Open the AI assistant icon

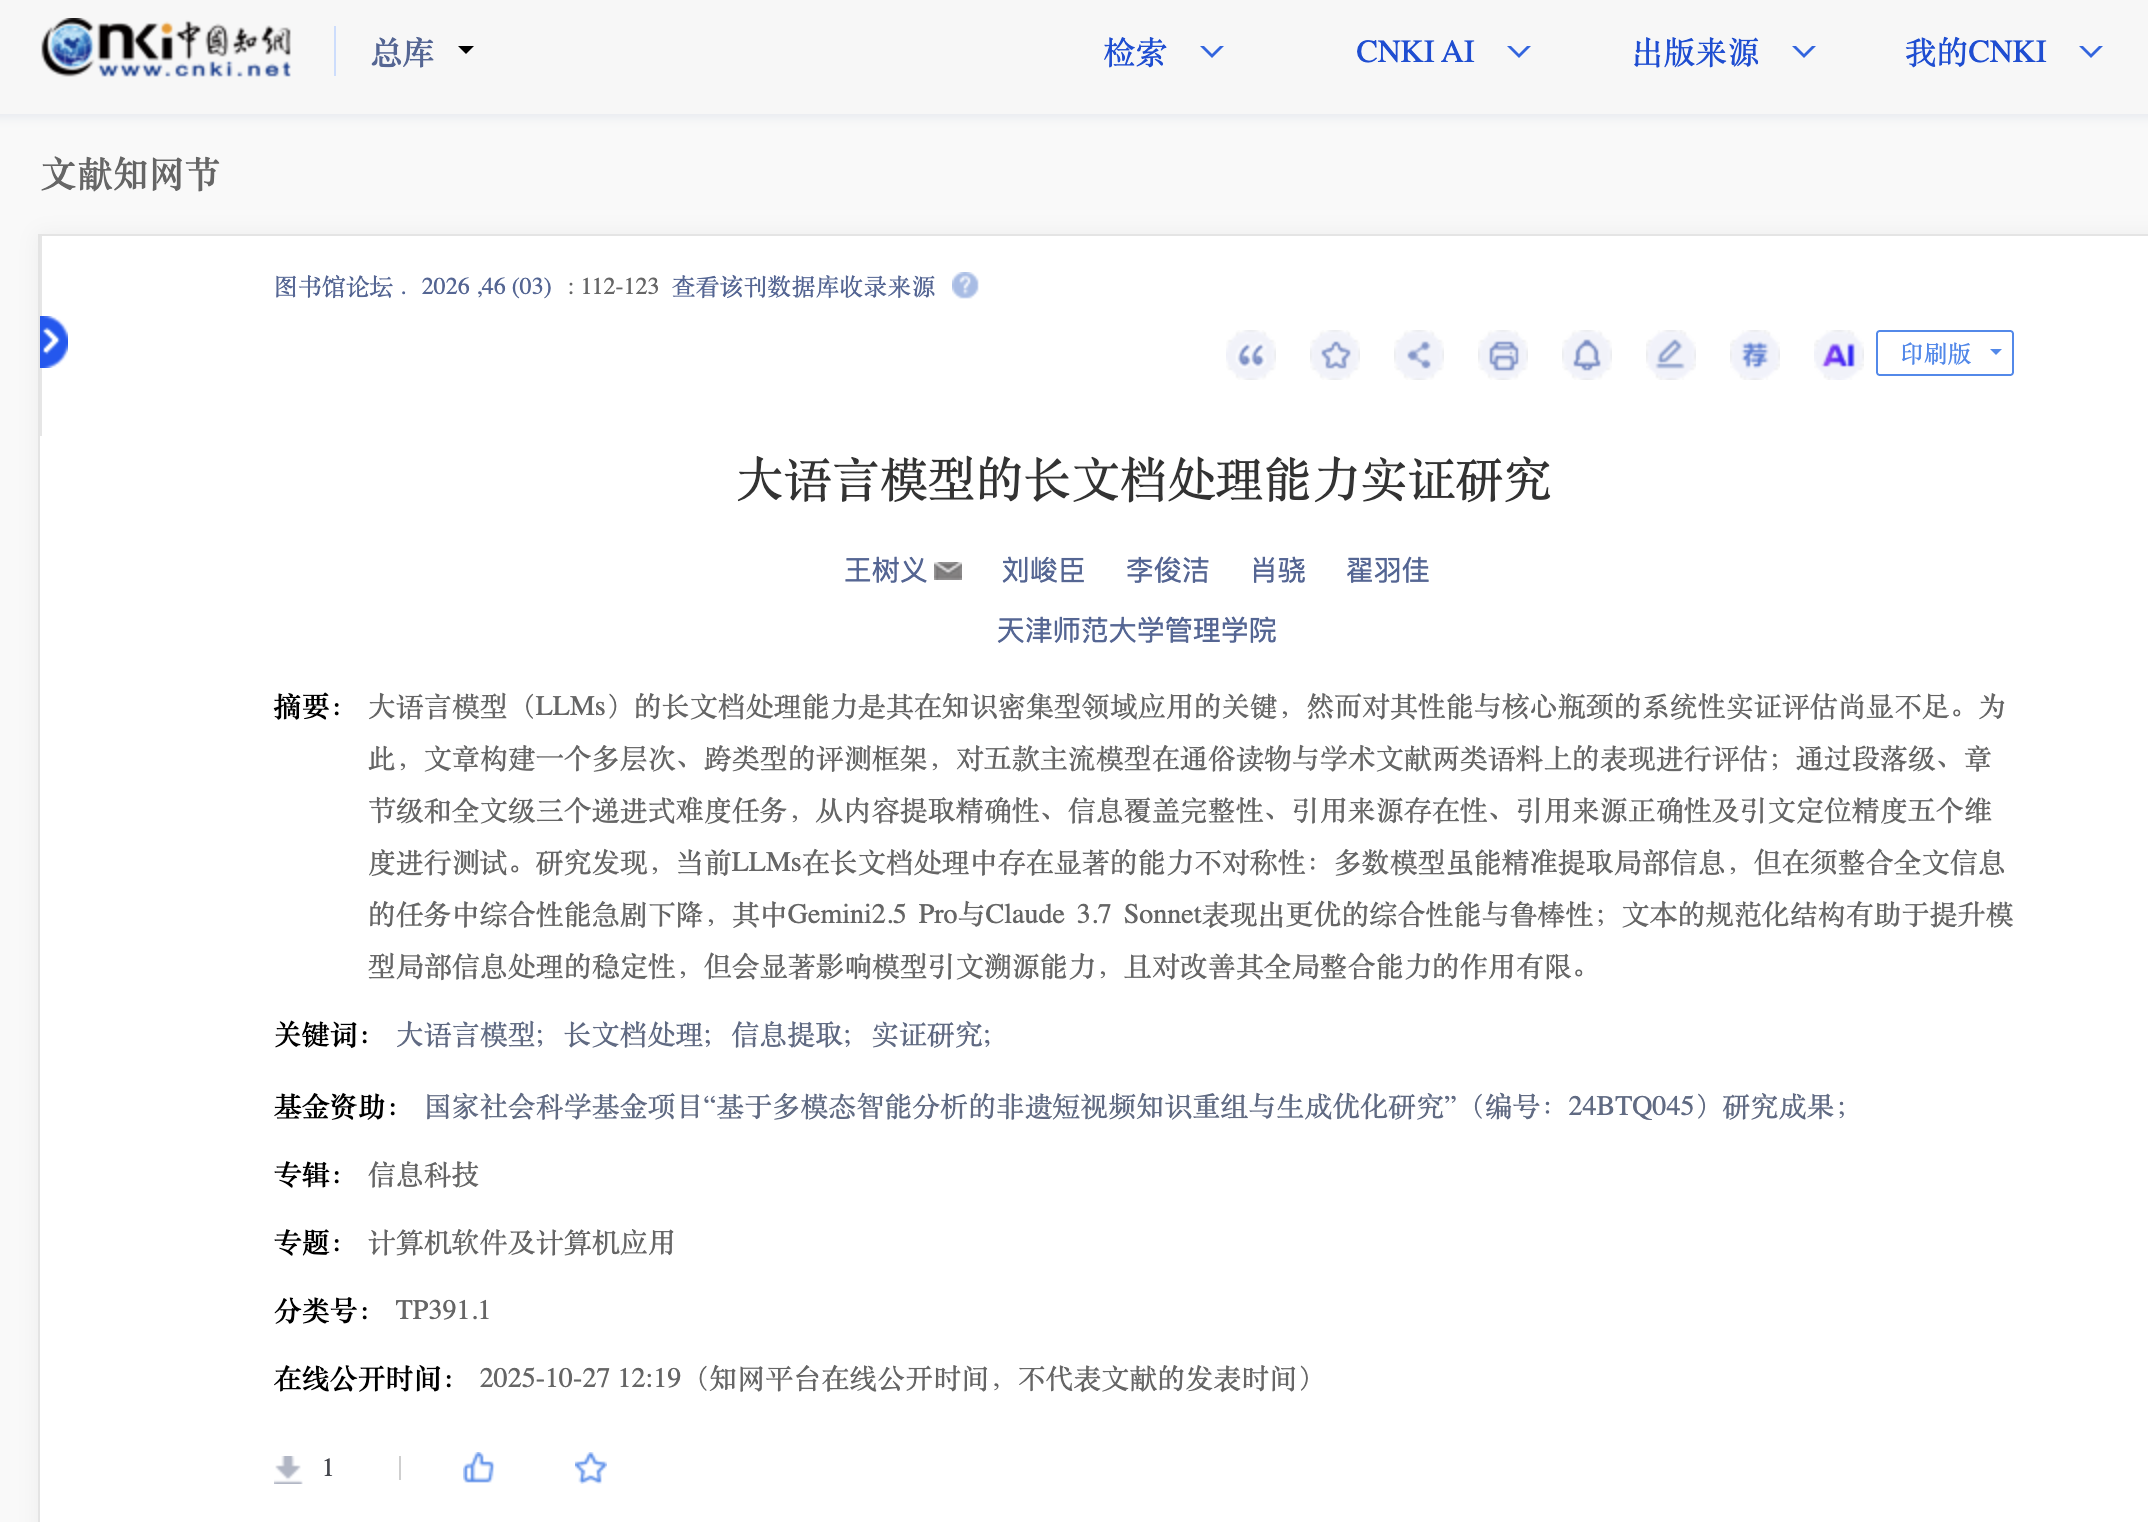pyautogui.click(x=1838, y=355)
